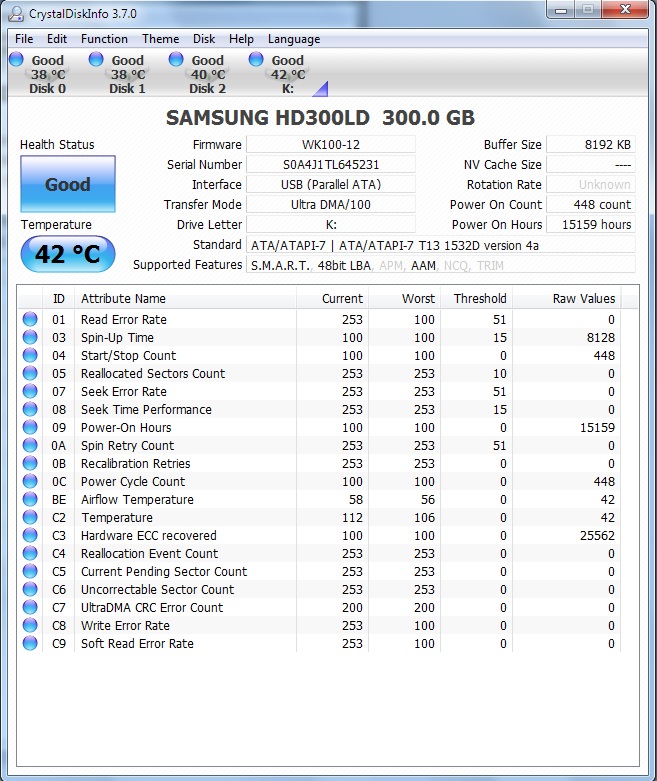Screen dimensions: 657x781
Task: Click status orb for Start/Stop Count
Action: (x=30, y=355)
